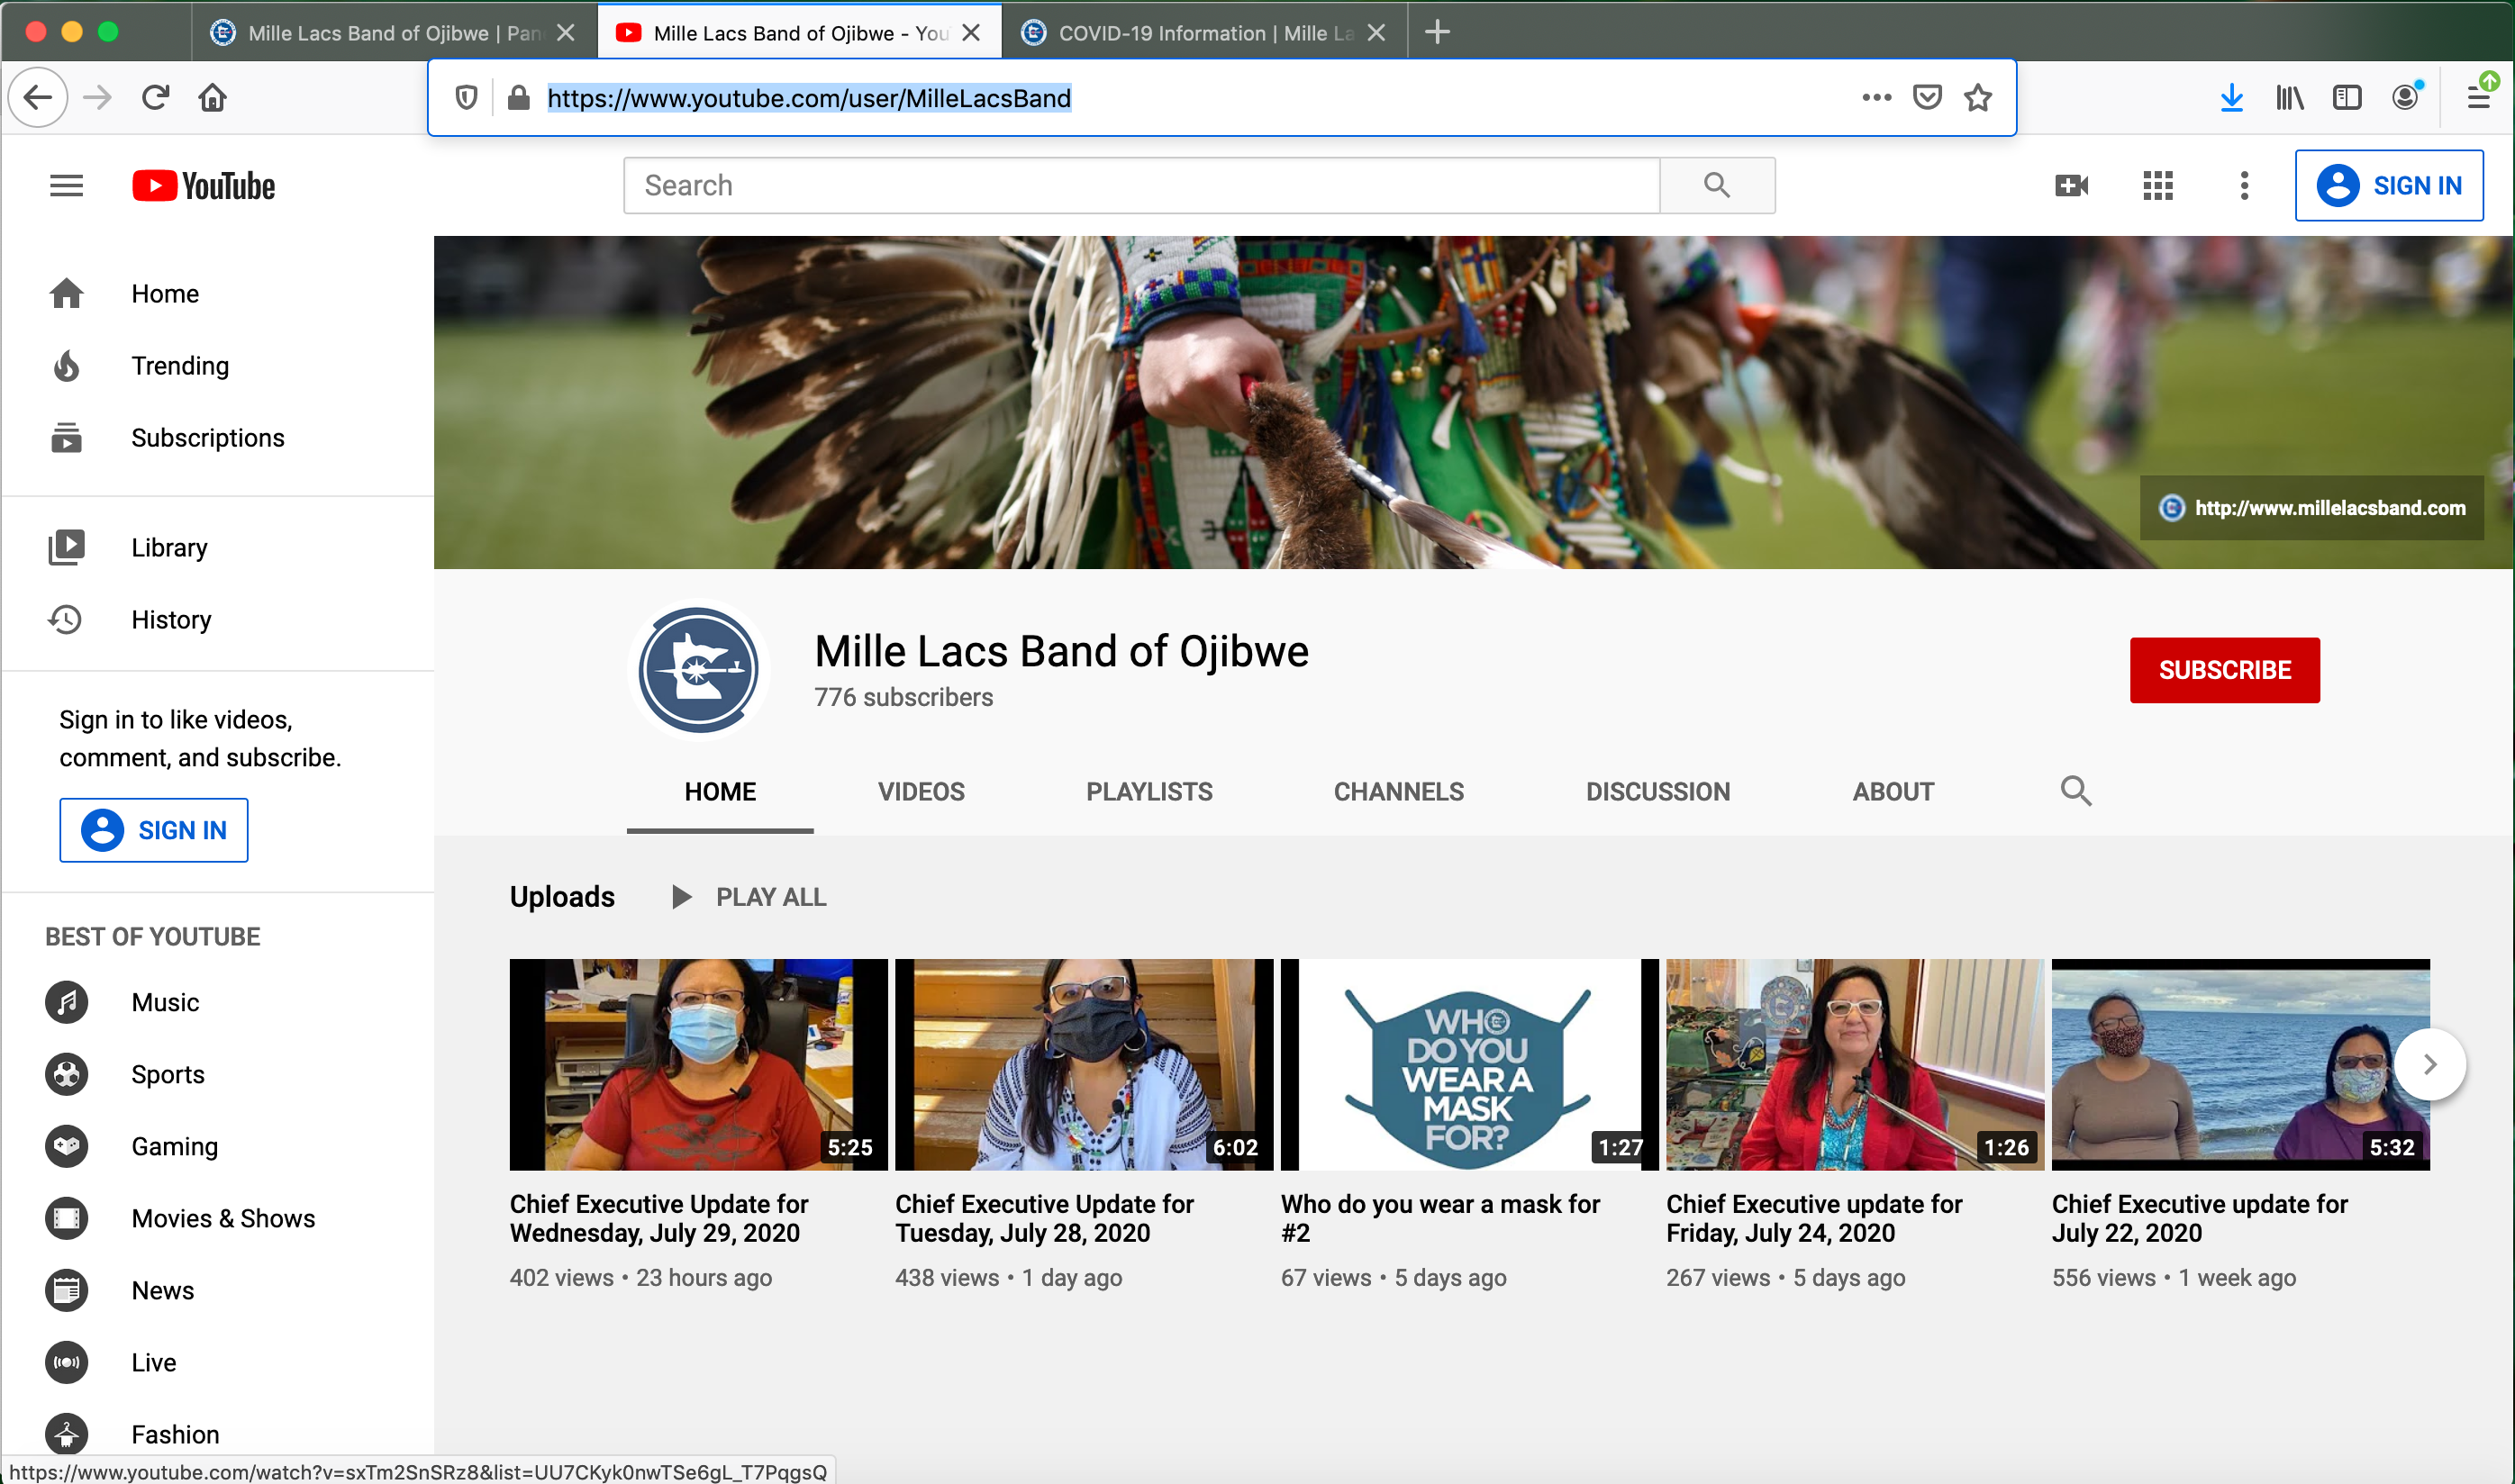
Task: Toggle Firefox sidebar view icon
Action: pyautogui.click(x=2346, y=97)
